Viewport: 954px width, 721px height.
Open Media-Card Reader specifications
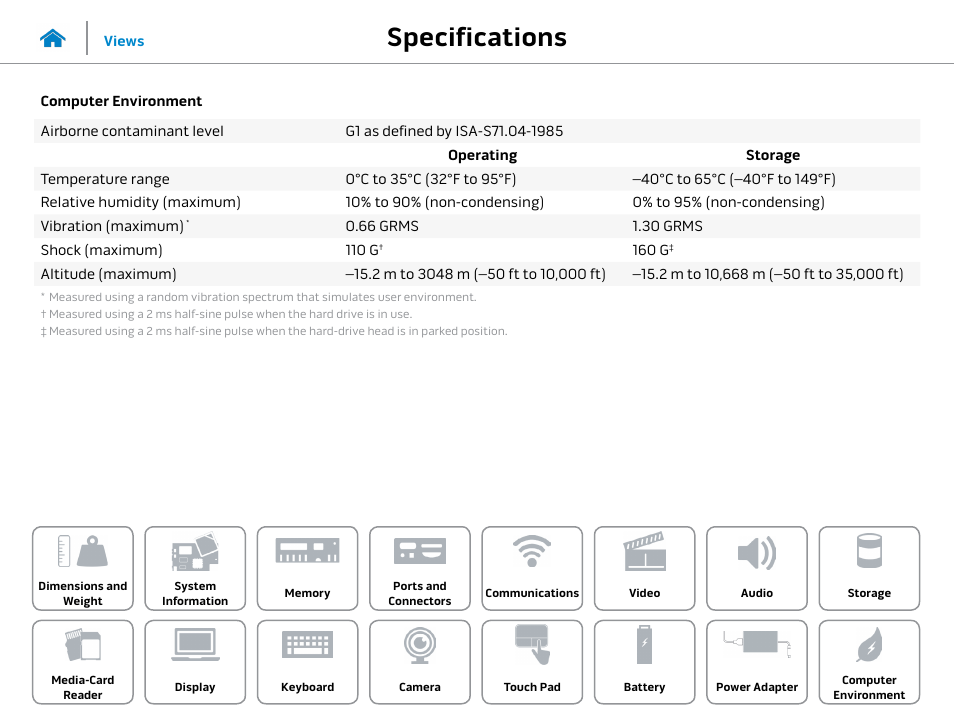pos(83,662)
